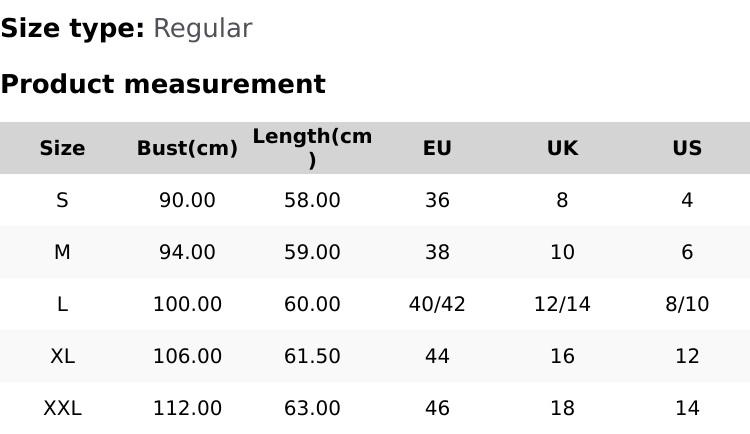Screen dimensions: 750x434
Task: Click the XXL size row label
Action: point(62,408)
